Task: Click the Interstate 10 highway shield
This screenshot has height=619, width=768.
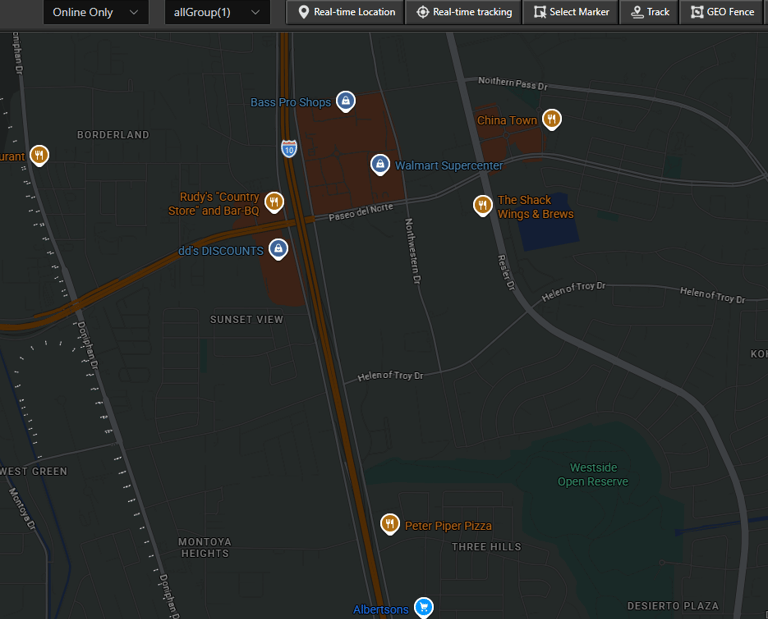Action: click(x=289, y=149)
